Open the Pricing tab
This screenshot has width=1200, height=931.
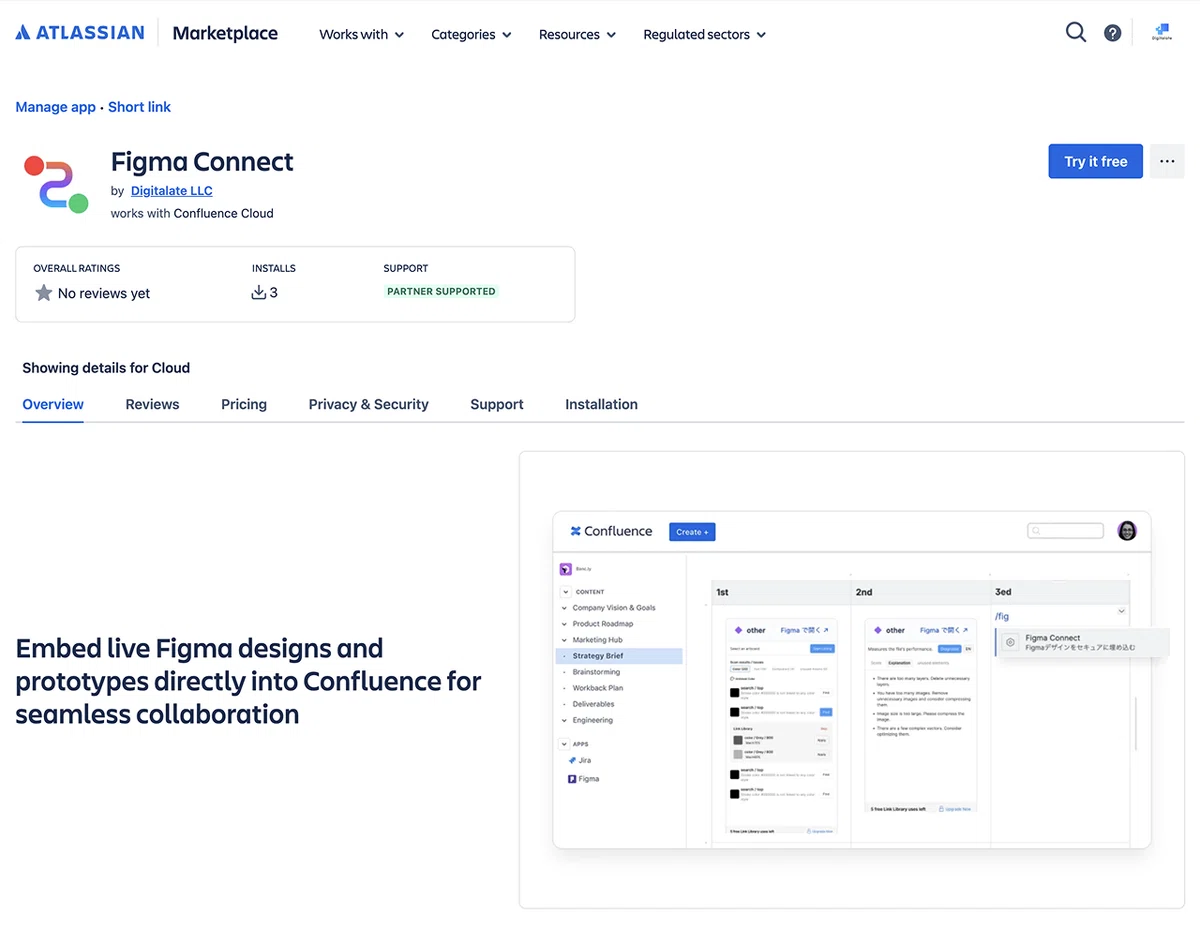pos(244,404)
